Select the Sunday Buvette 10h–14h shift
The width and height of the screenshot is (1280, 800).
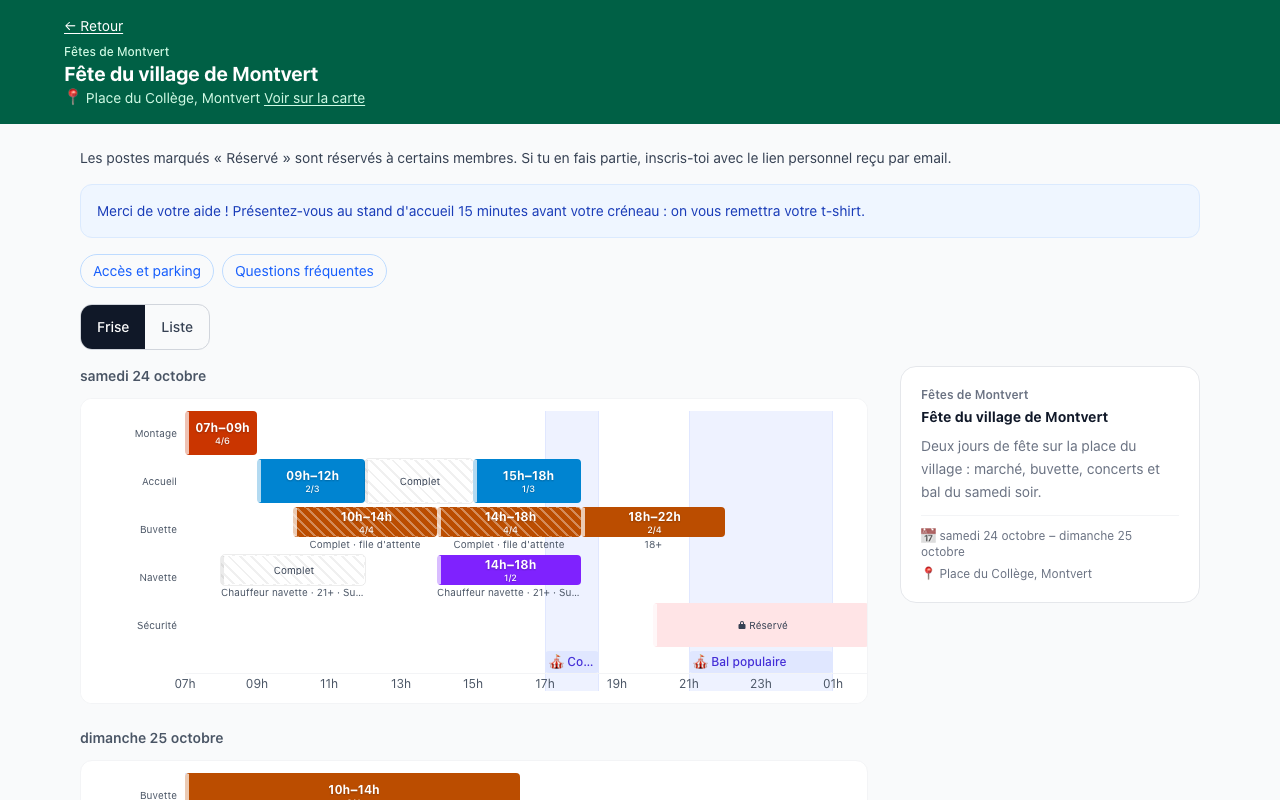353,787
